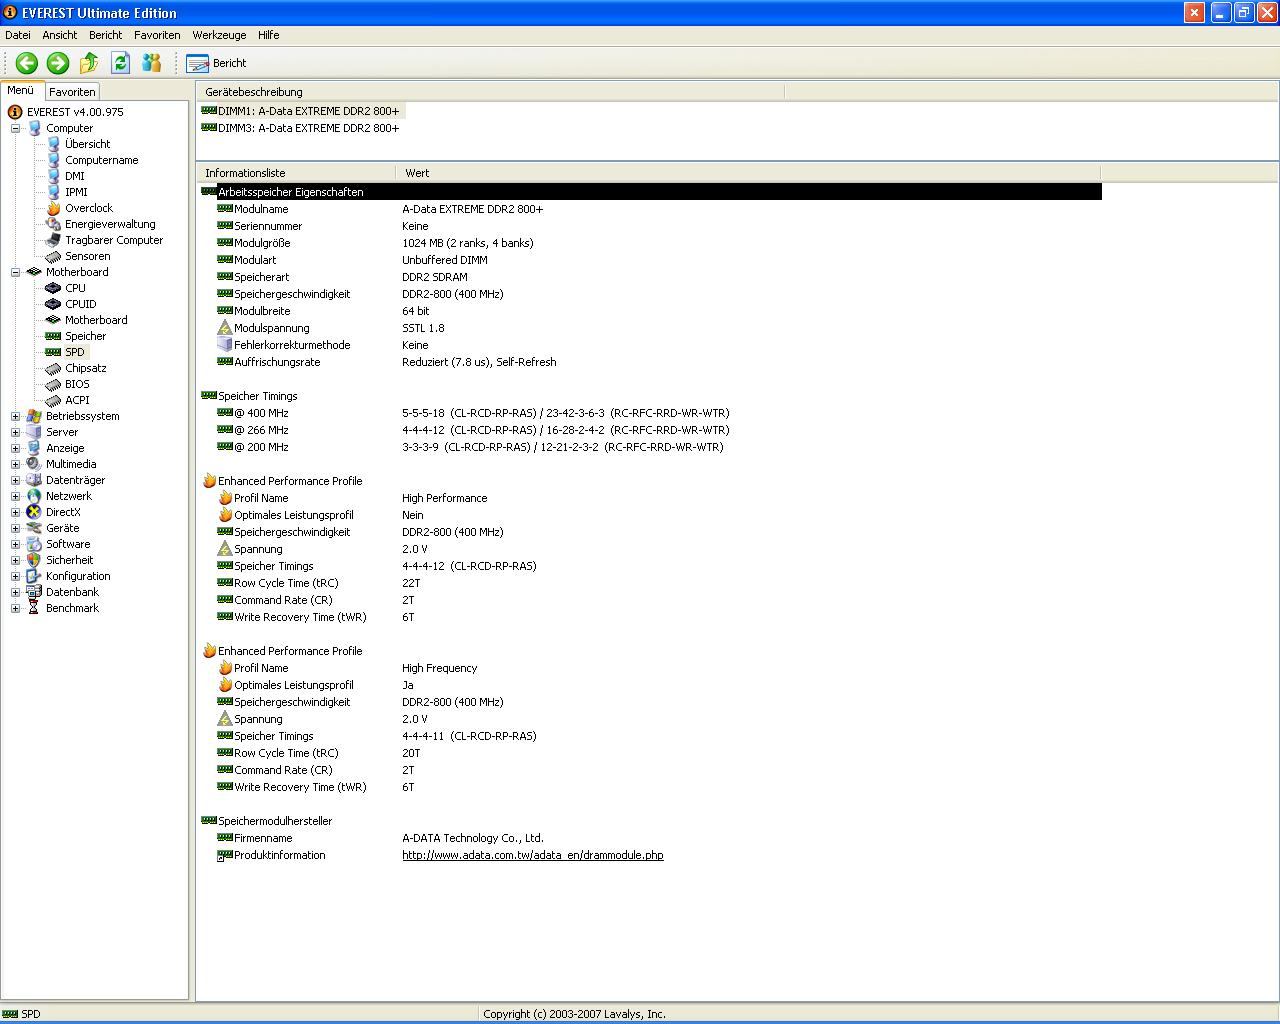Image resolution: width=1280 pixels, height=1024 pixels.
Task: Open the Bericht report toolbar button
Action: (x=216, y=63)
